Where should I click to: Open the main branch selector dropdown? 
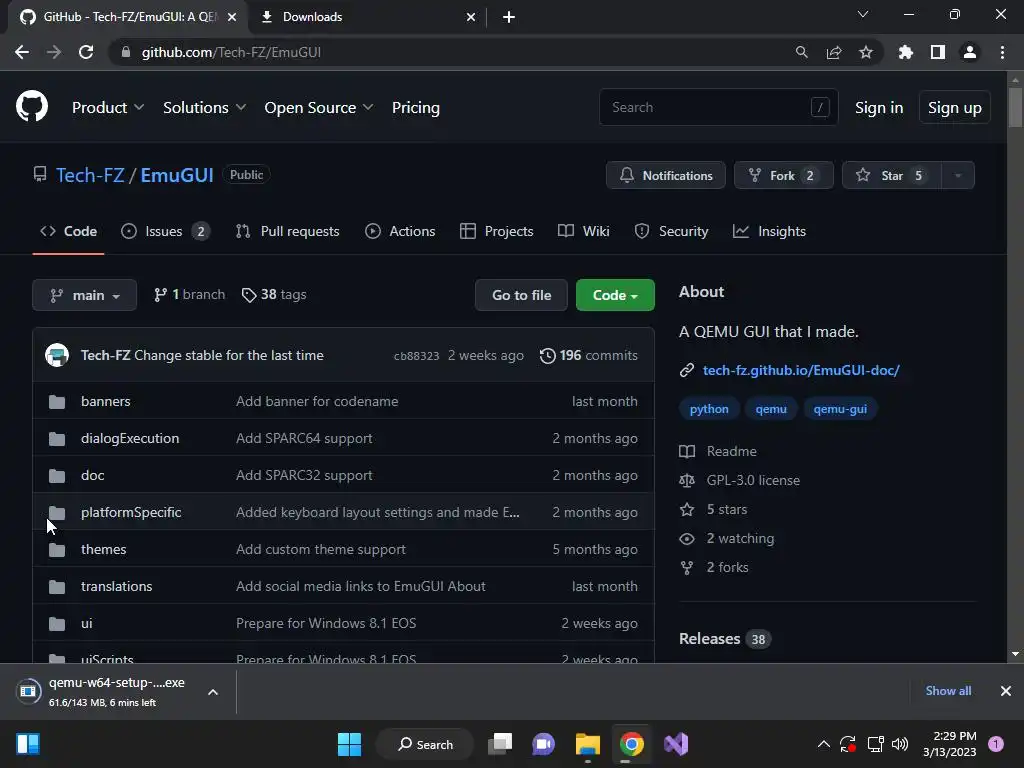[84, 295]
